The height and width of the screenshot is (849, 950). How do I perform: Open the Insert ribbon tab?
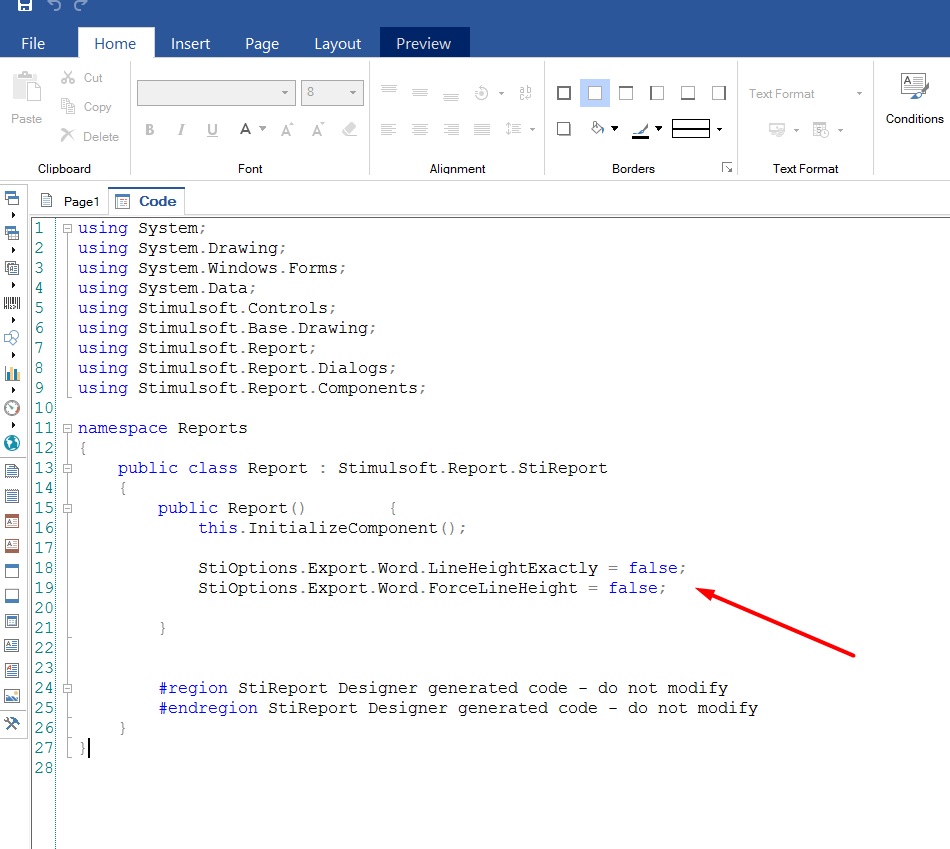190,44
